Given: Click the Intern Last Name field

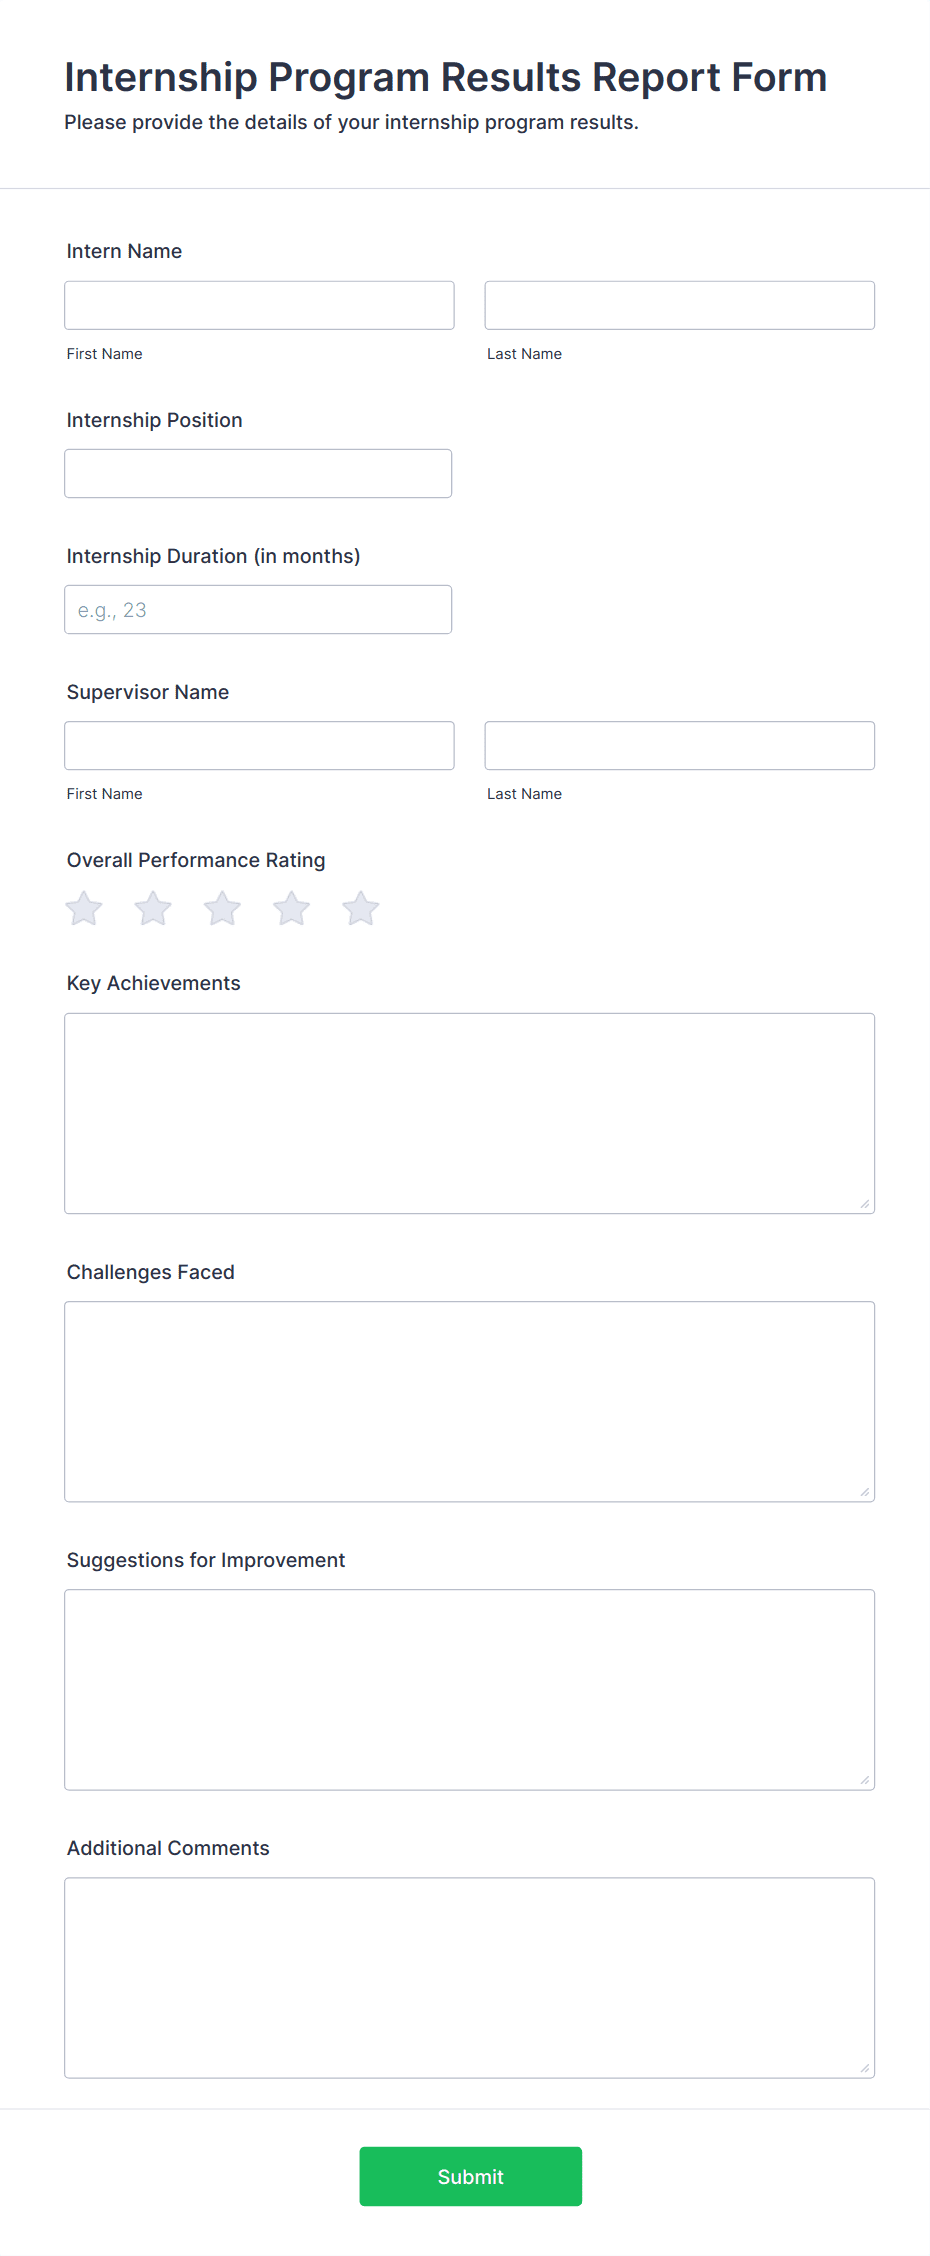Looking at the screenshot, I should pos(680,305).
